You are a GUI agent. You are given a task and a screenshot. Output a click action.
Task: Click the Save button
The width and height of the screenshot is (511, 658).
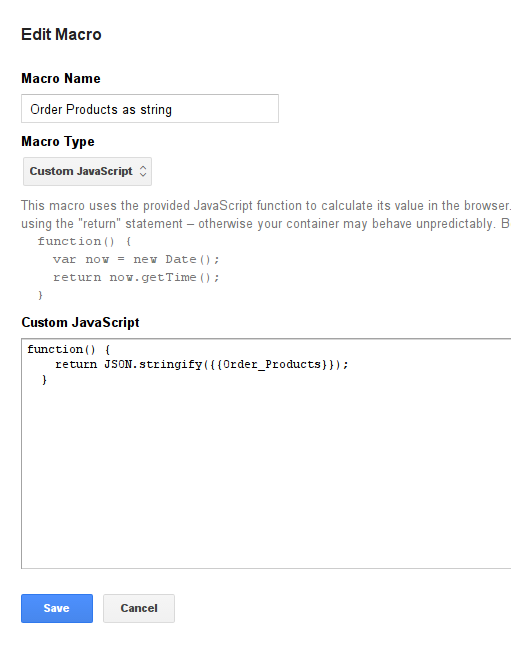coord(57,608)
